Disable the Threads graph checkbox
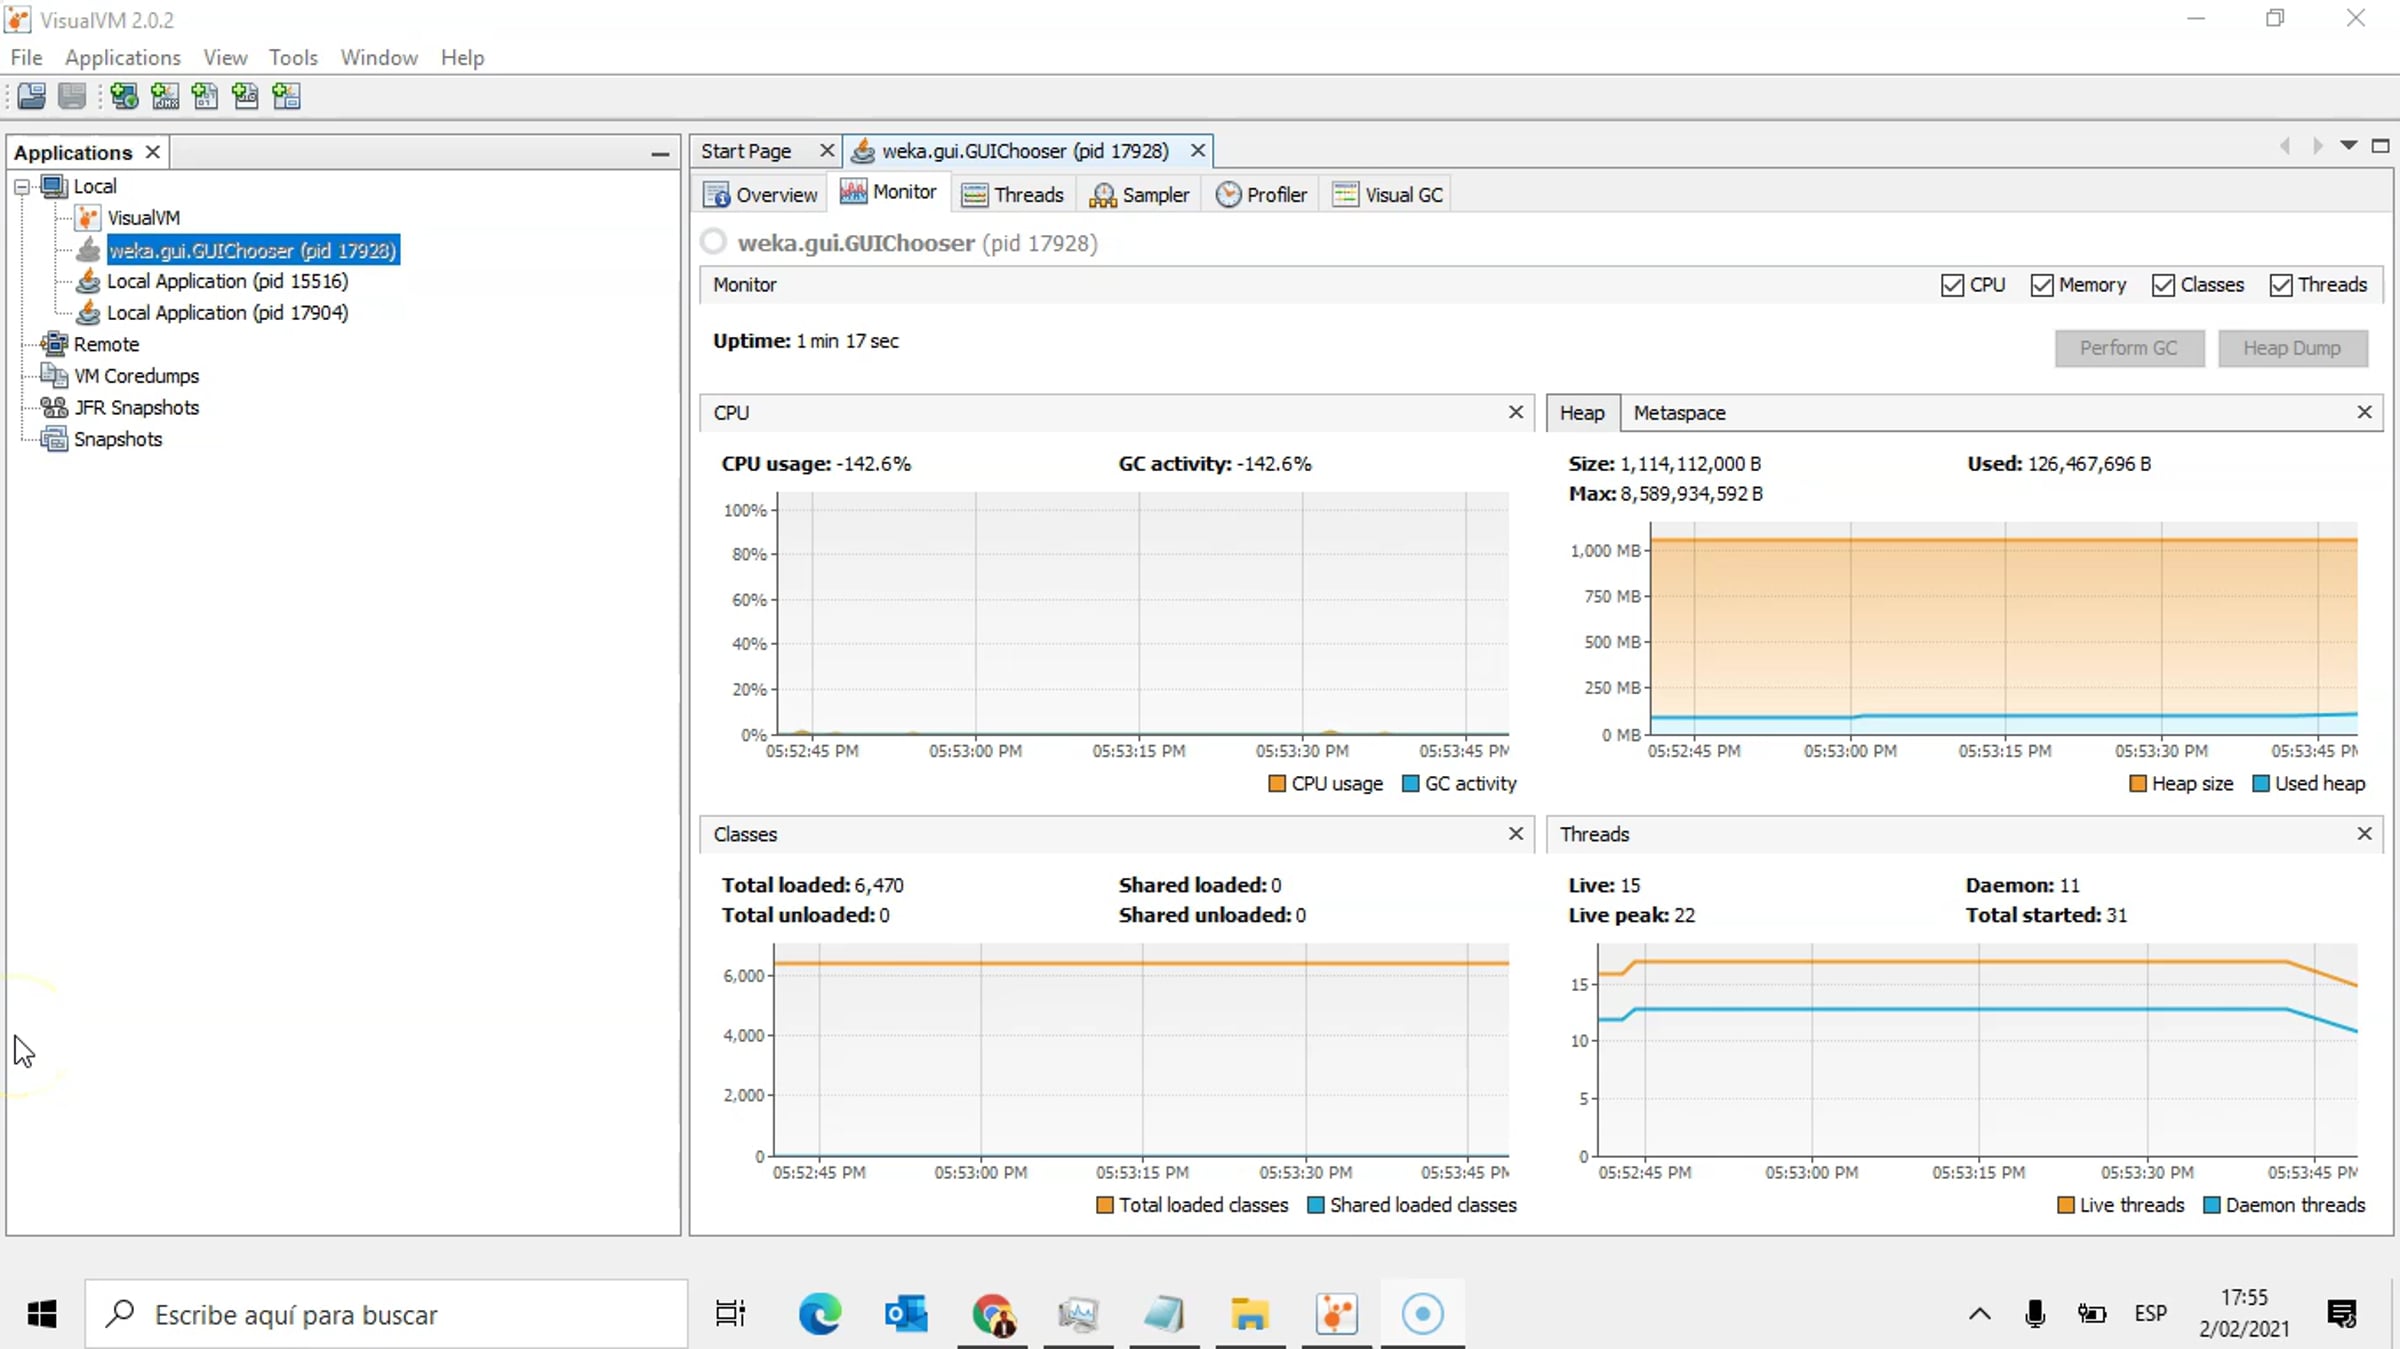2400x1349 pixels. [2281, 285]
